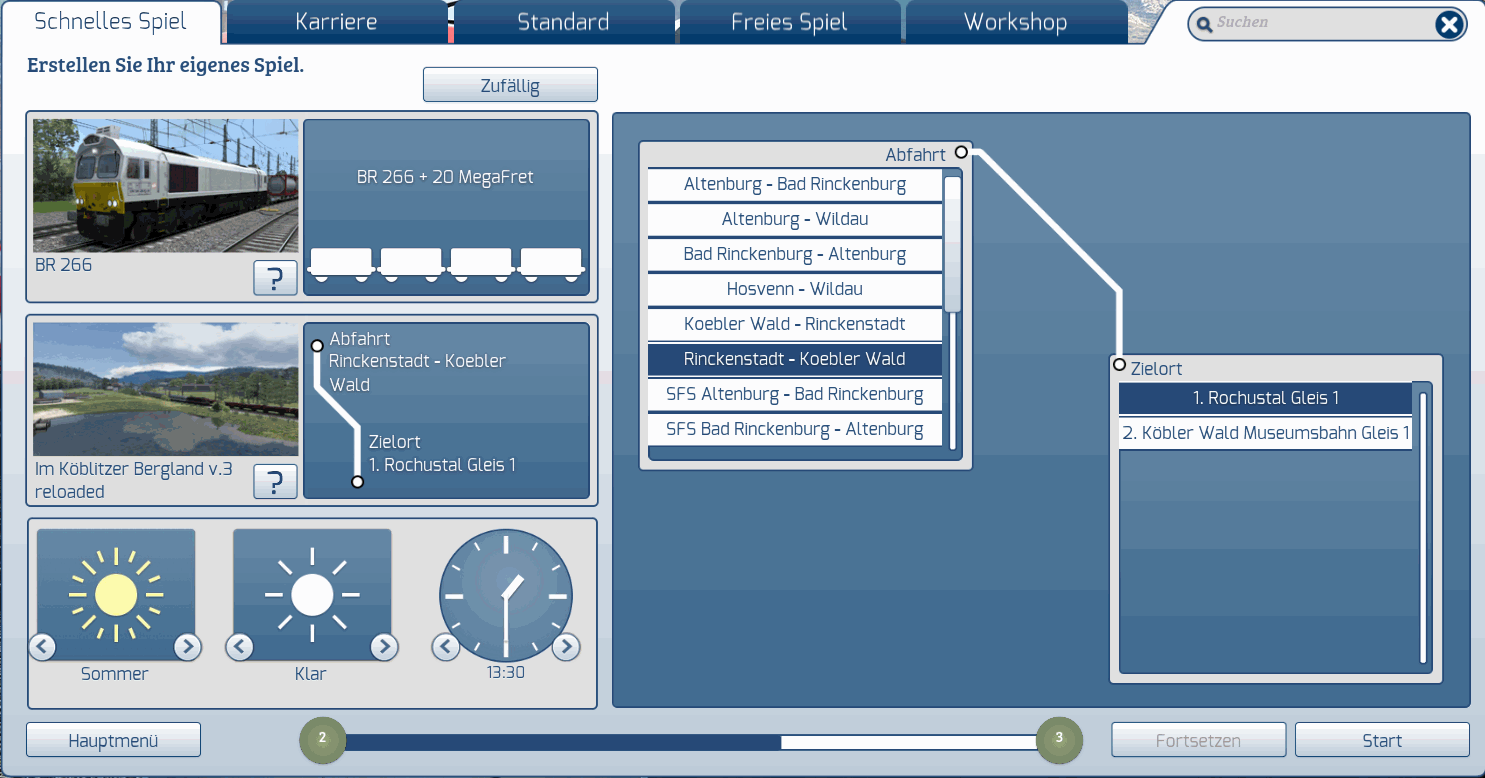Select previous season left of Sommer
Viewport: 1485px width, 778px height.
click(42, 647)
